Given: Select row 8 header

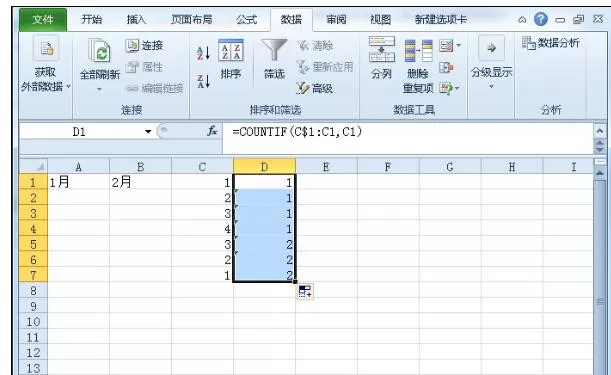Looking at the screenshot, I should point(34,290).
